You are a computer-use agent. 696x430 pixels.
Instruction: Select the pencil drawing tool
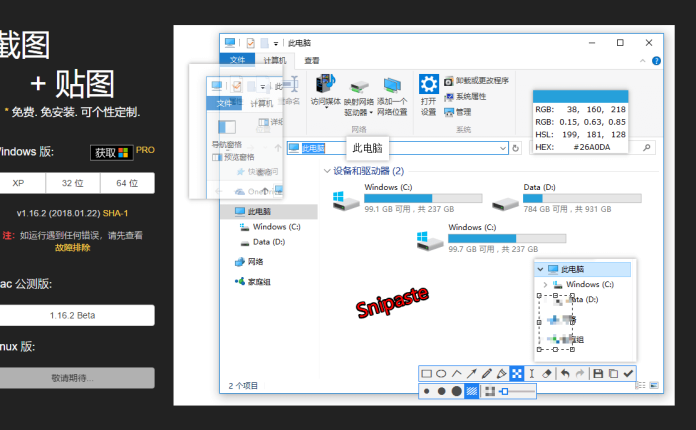click(x=486, y=374)
